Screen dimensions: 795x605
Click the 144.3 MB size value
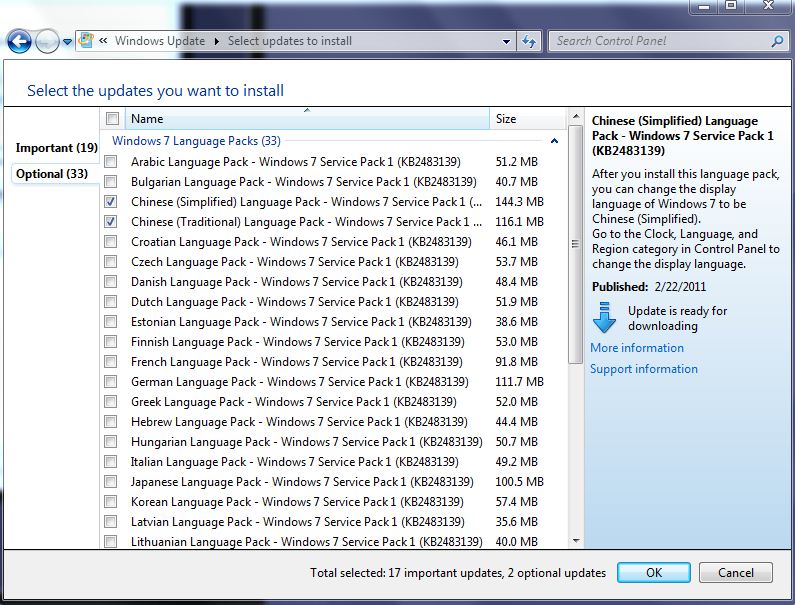pyautogui.click(x=519, y=202)
